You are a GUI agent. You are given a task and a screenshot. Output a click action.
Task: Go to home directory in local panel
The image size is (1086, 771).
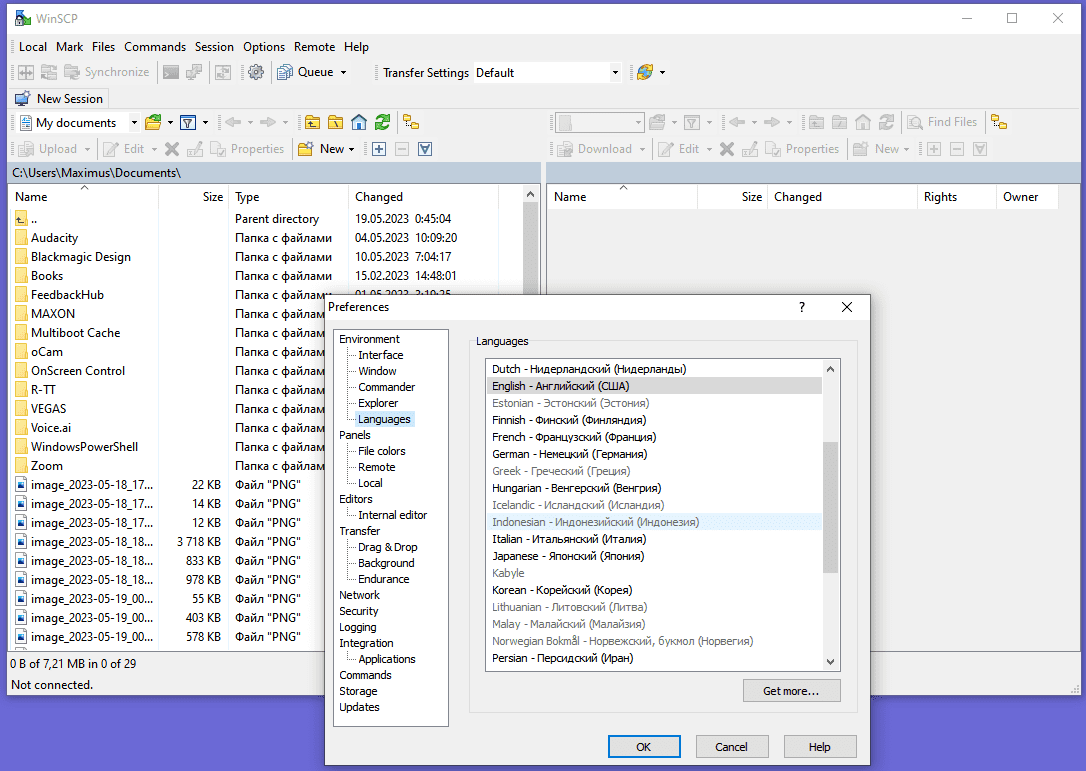[x=359, y=122]
